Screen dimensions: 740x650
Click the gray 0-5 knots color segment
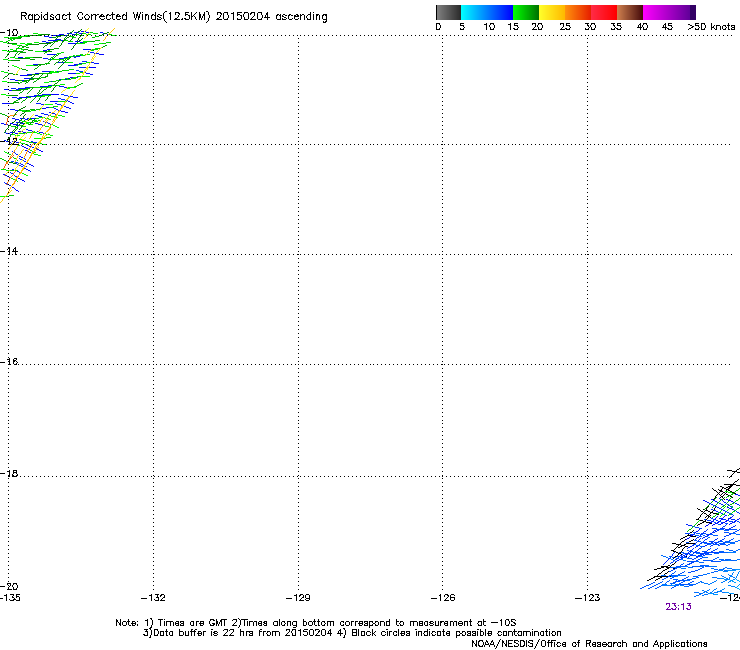pyautogui.click(x=448, y=12)
